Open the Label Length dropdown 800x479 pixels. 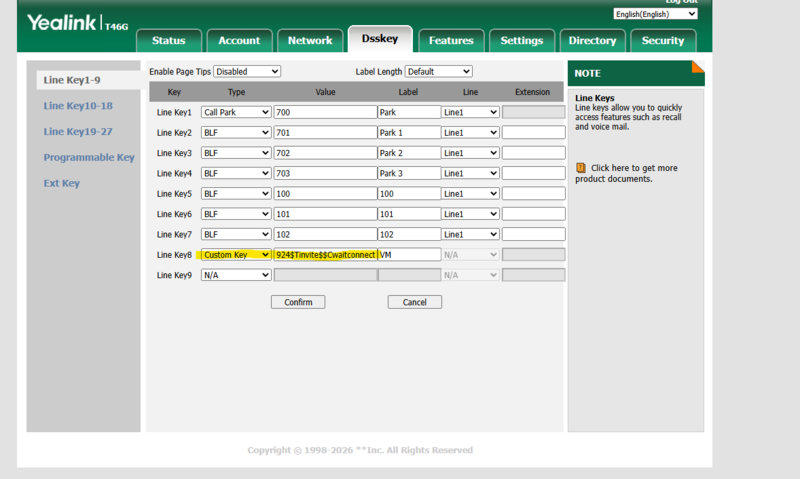pyautogui.click(x=439, y=71)
